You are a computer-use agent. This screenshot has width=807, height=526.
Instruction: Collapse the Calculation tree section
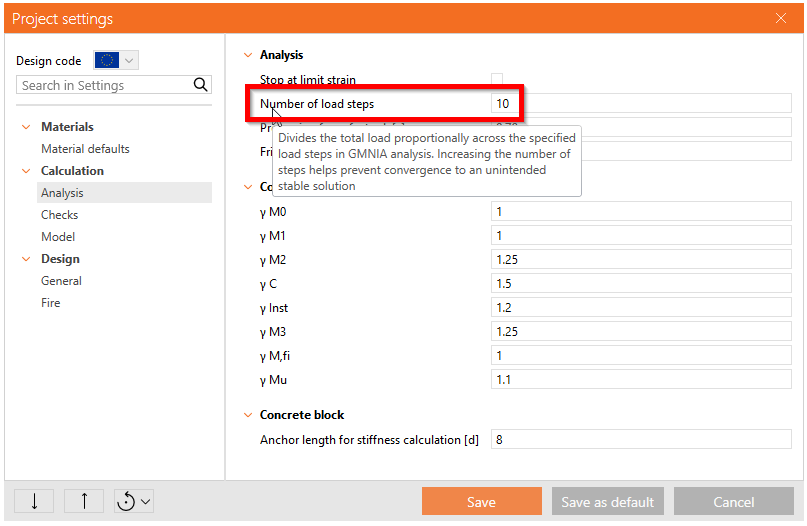pos(26,171)
